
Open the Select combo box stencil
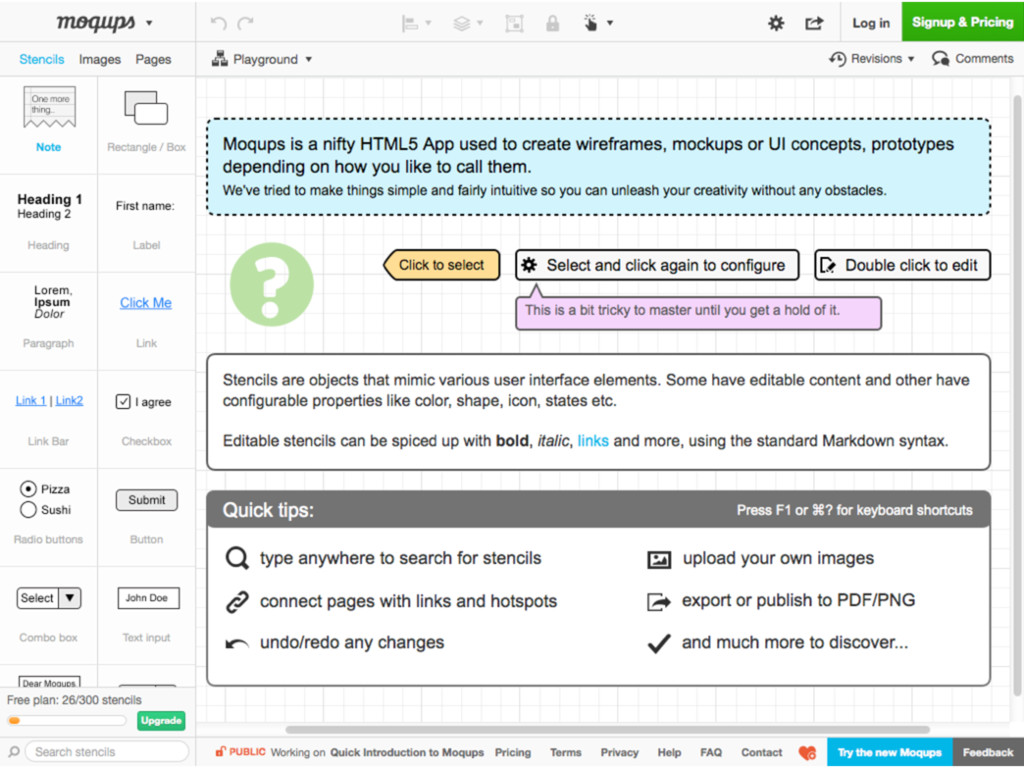tap(49, 598)
